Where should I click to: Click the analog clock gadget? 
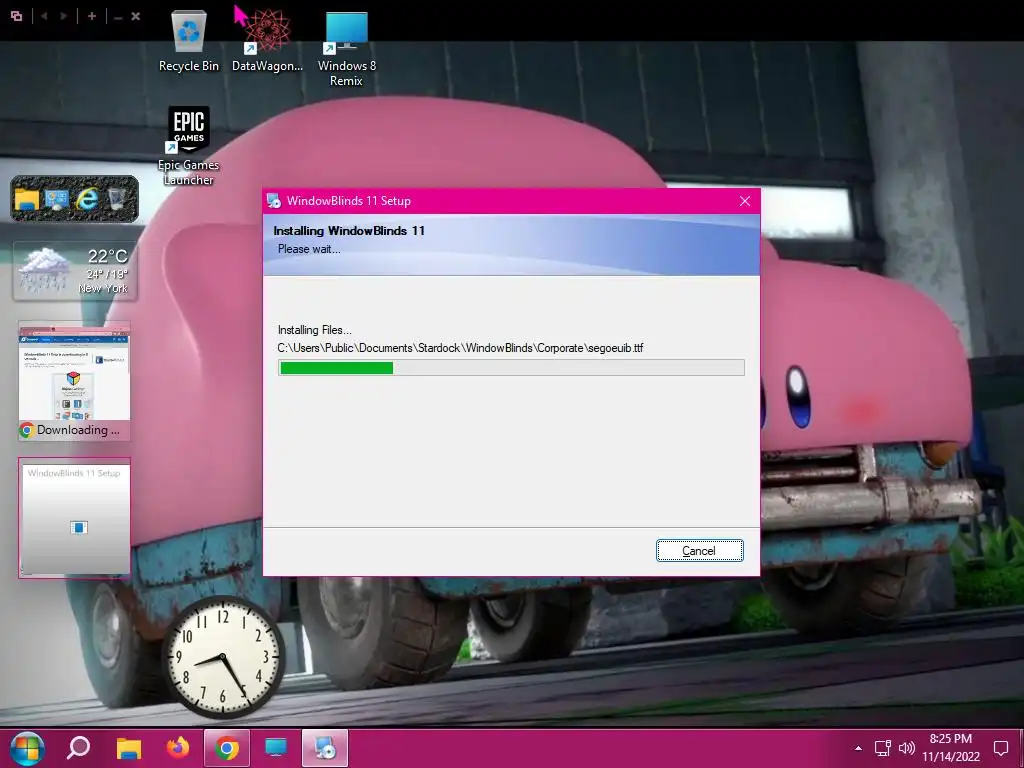click(223, 657)
